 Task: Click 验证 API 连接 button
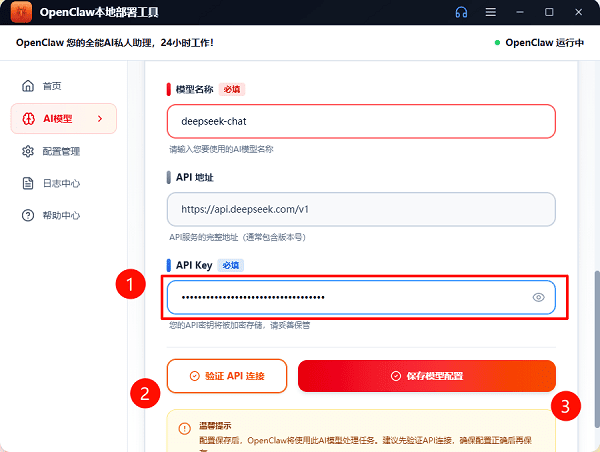[227, 376]
